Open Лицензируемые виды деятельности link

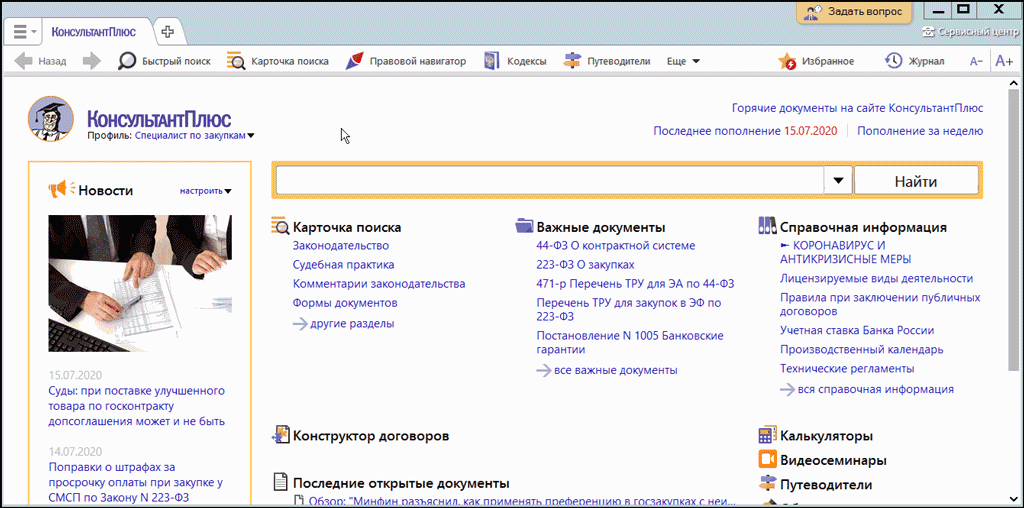click(x=876, y=278)
